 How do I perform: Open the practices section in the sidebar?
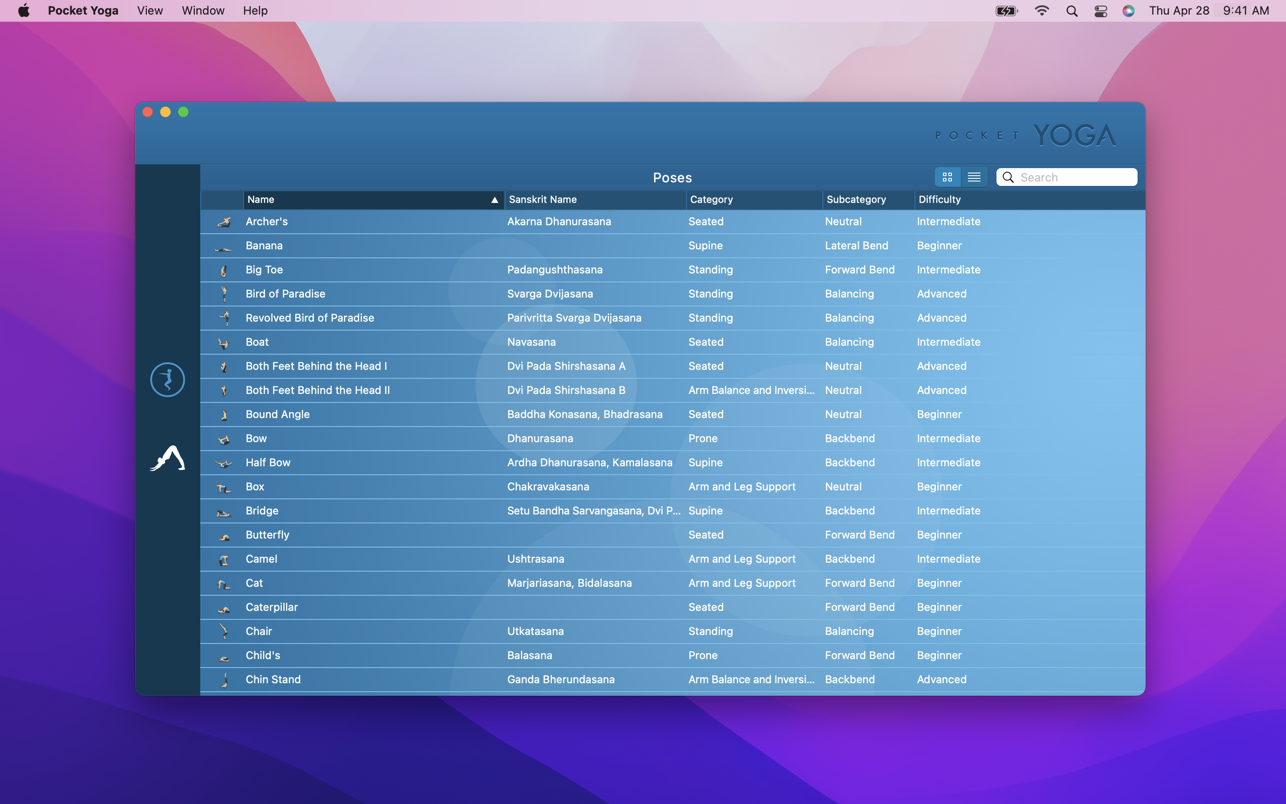[x=167, y=380]
